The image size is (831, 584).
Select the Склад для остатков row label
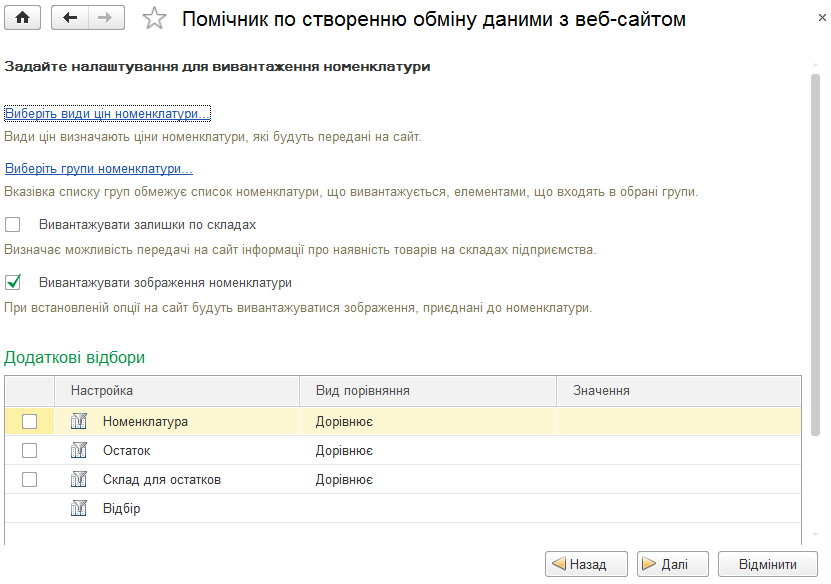[x=162, y=480]
